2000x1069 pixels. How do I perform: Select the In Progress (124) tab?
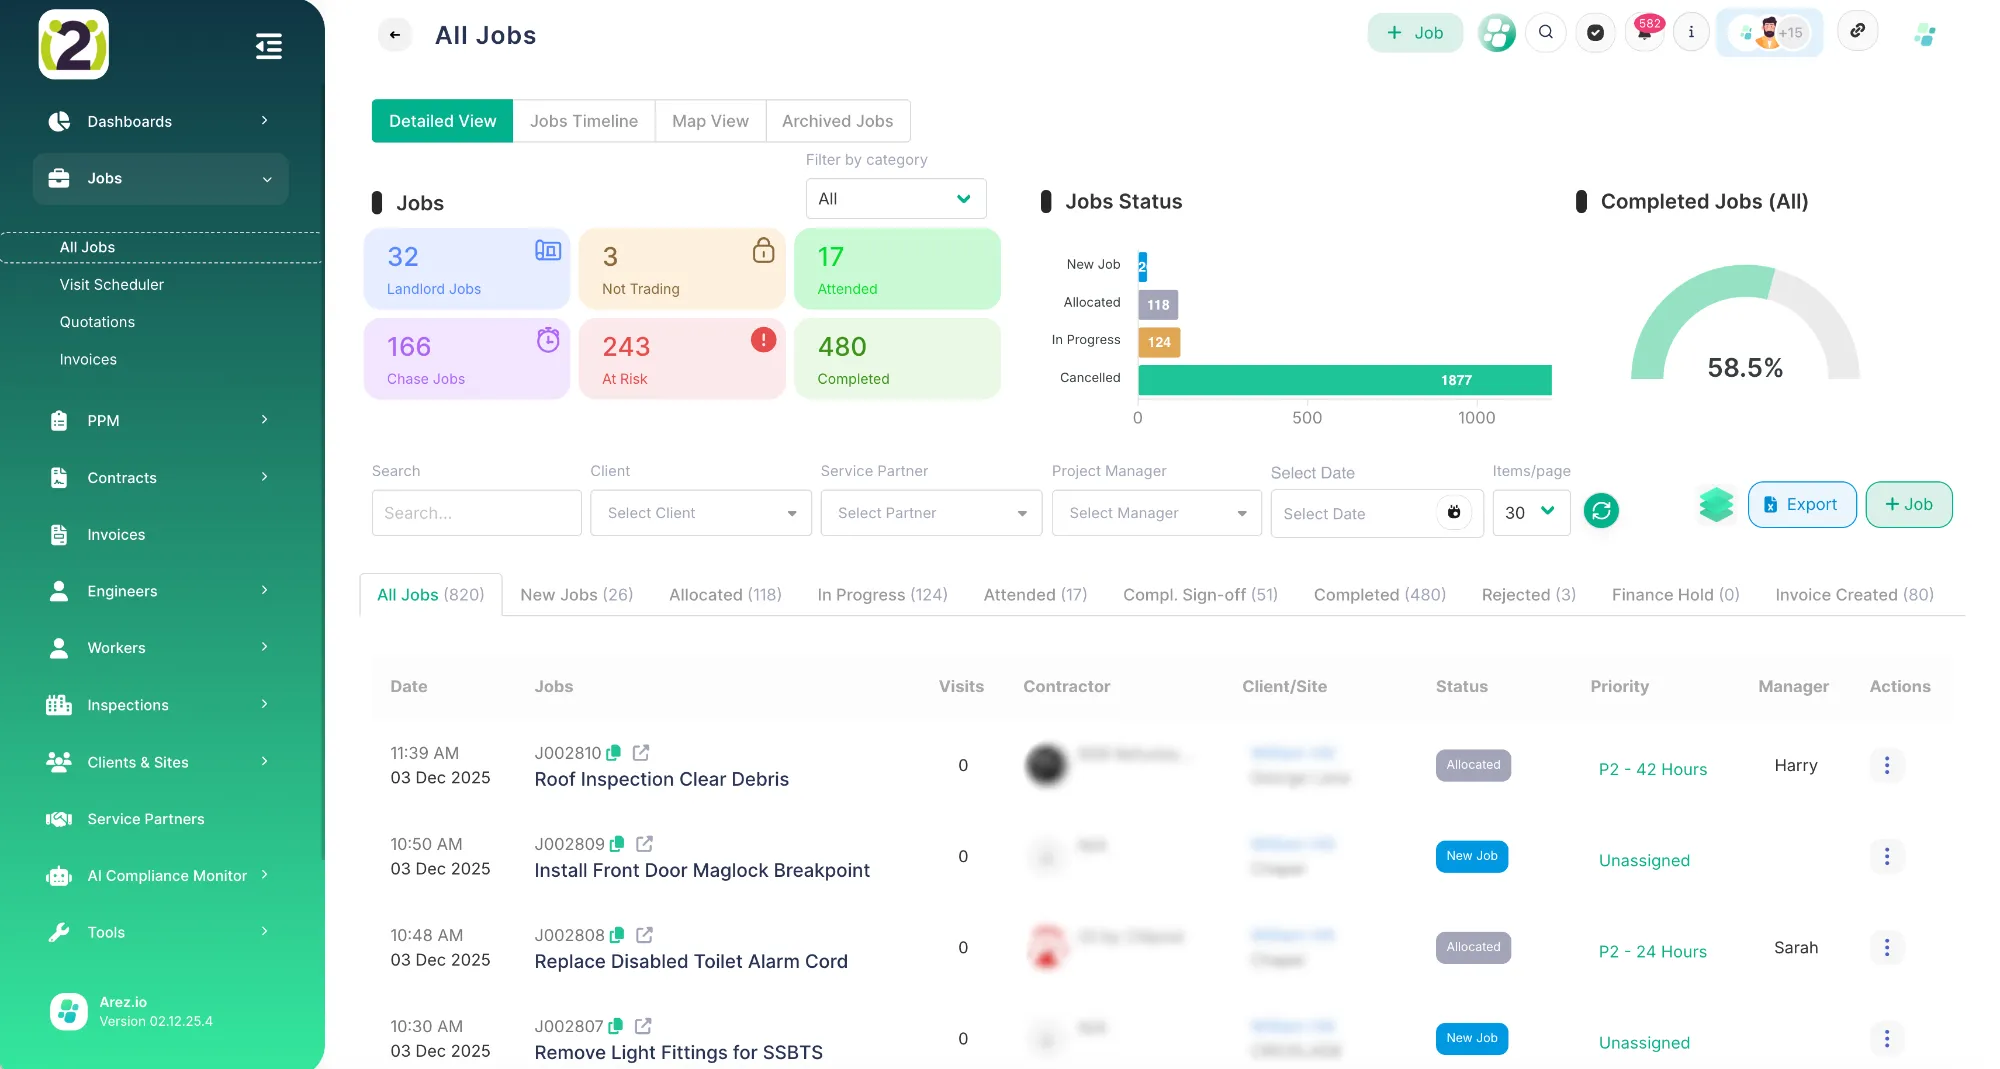point(882,595)
